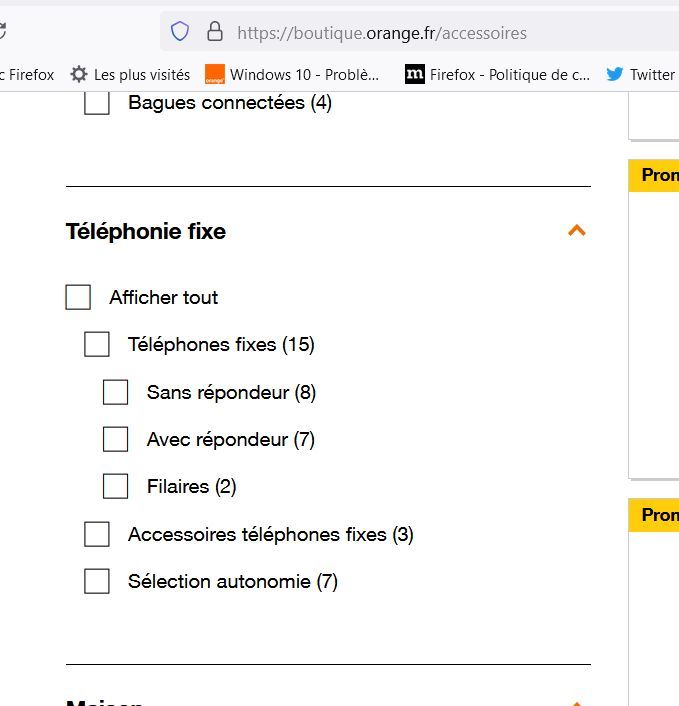Click the reload page icon
Screen dimensions: 679x706
tap(3, 32)
